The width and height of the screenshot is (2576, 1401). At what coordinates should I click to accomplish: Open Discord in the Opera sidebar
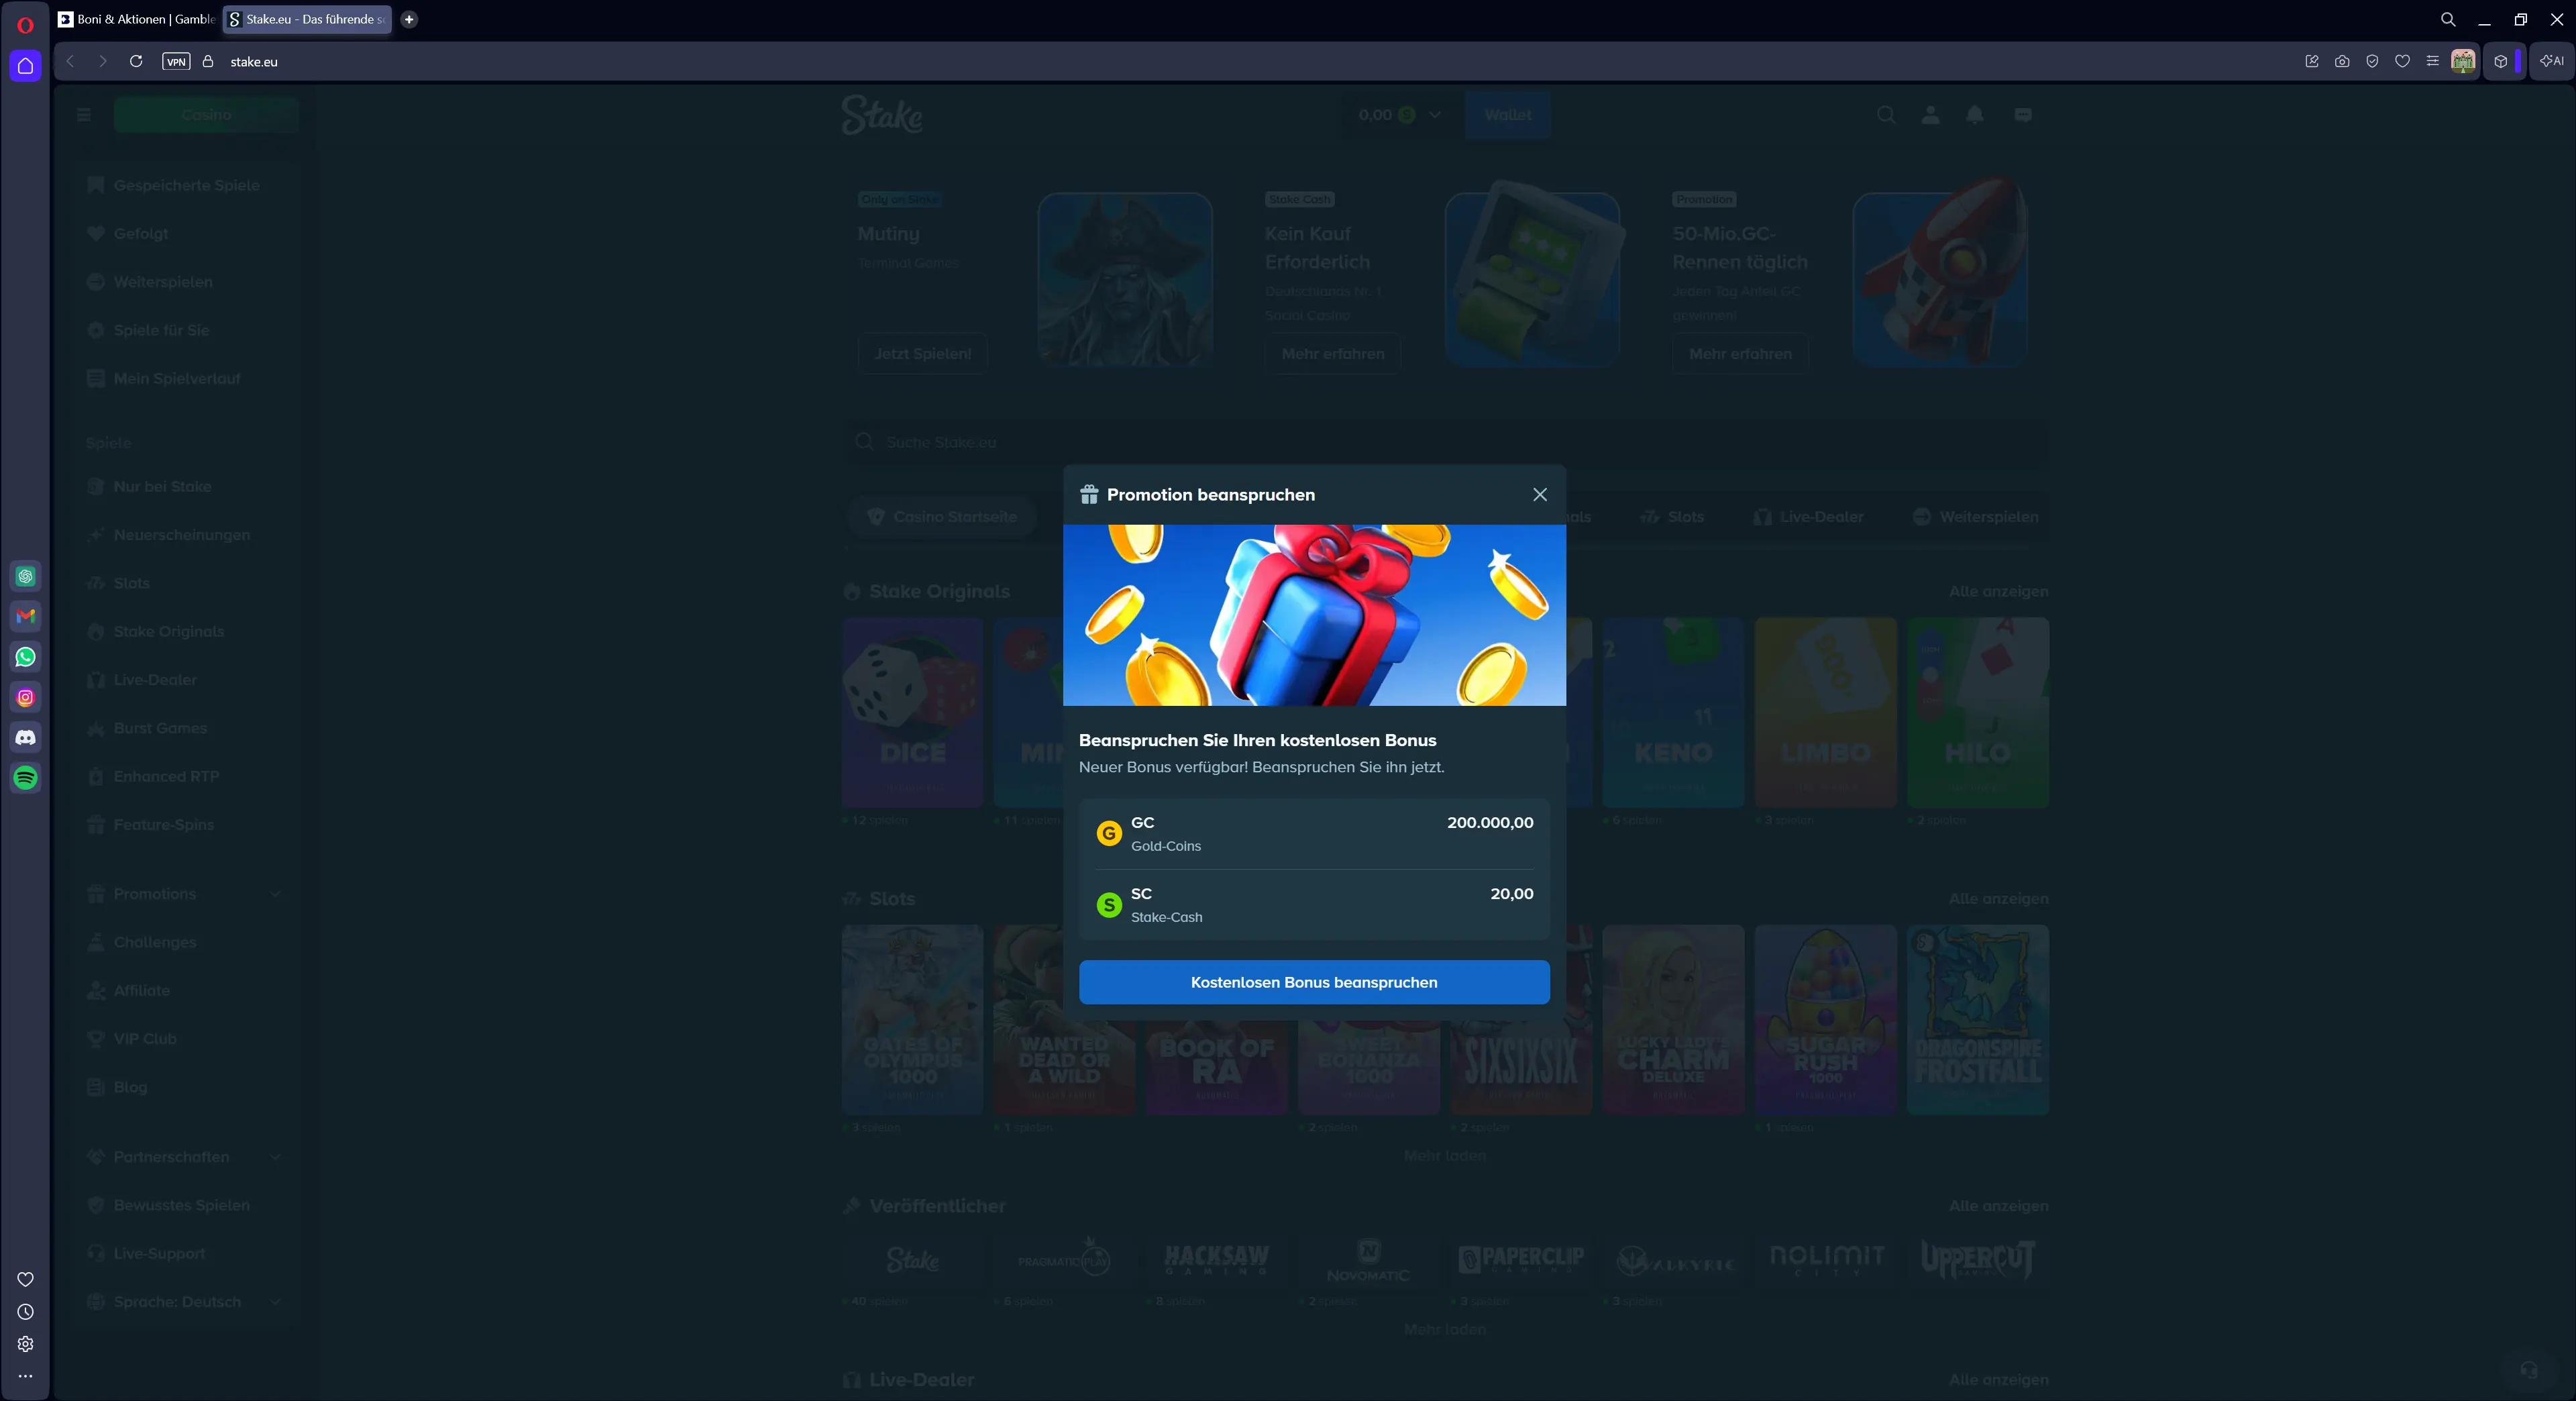[x=26, y=737]
